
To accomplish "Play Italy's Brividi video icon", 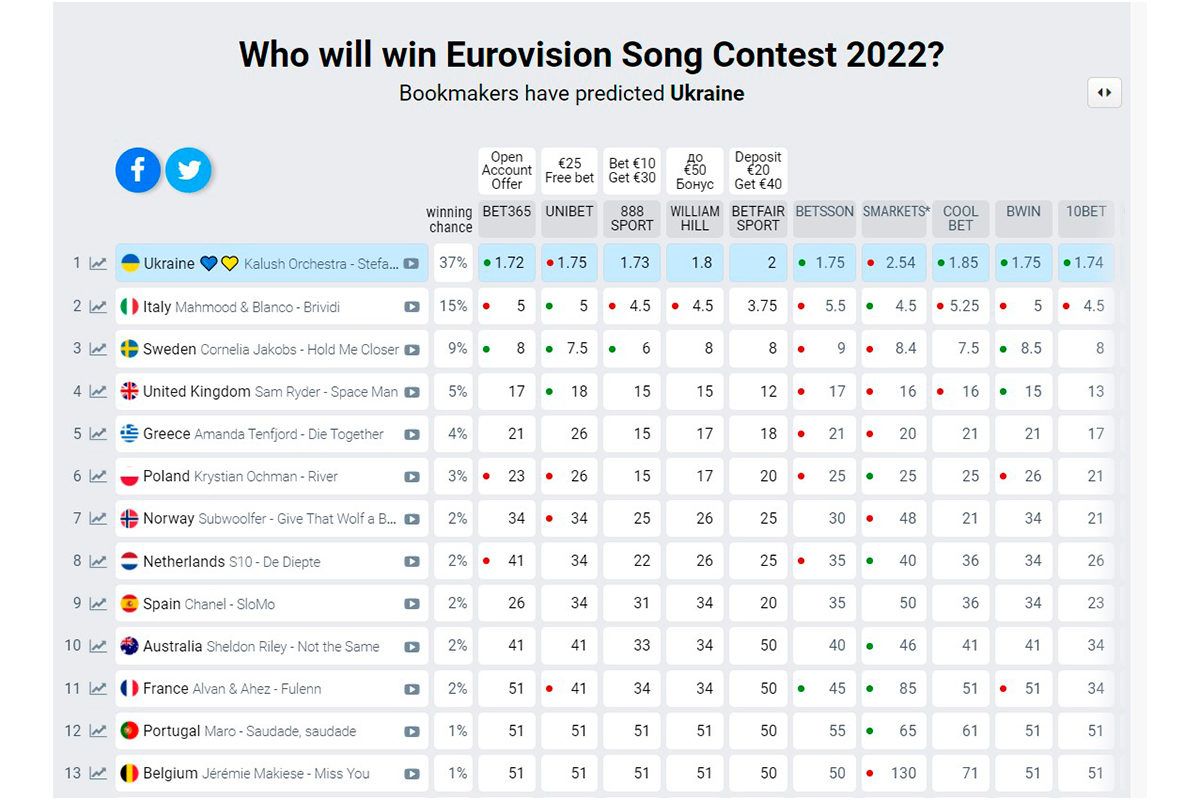I will (411, 307).
